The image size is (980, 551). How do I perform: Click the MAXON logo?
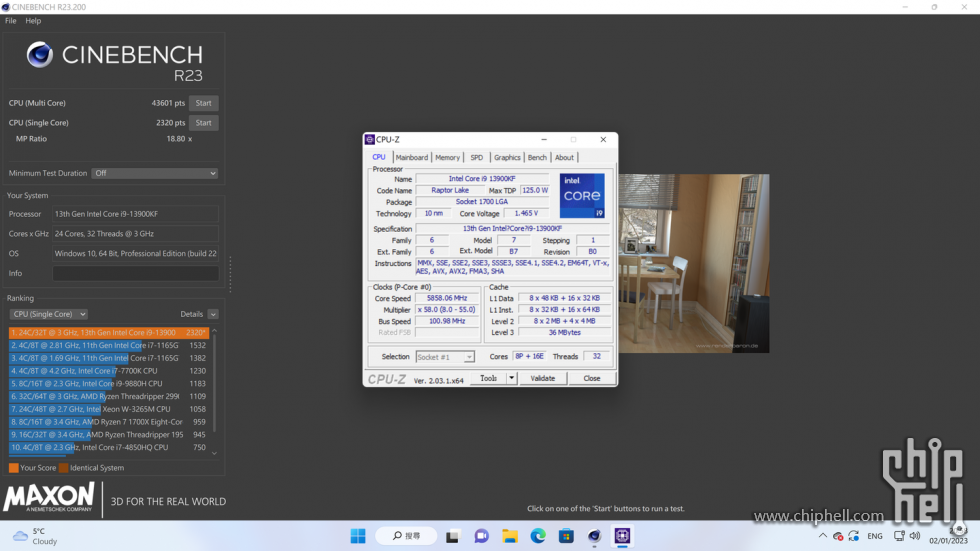tap(49, 498)
